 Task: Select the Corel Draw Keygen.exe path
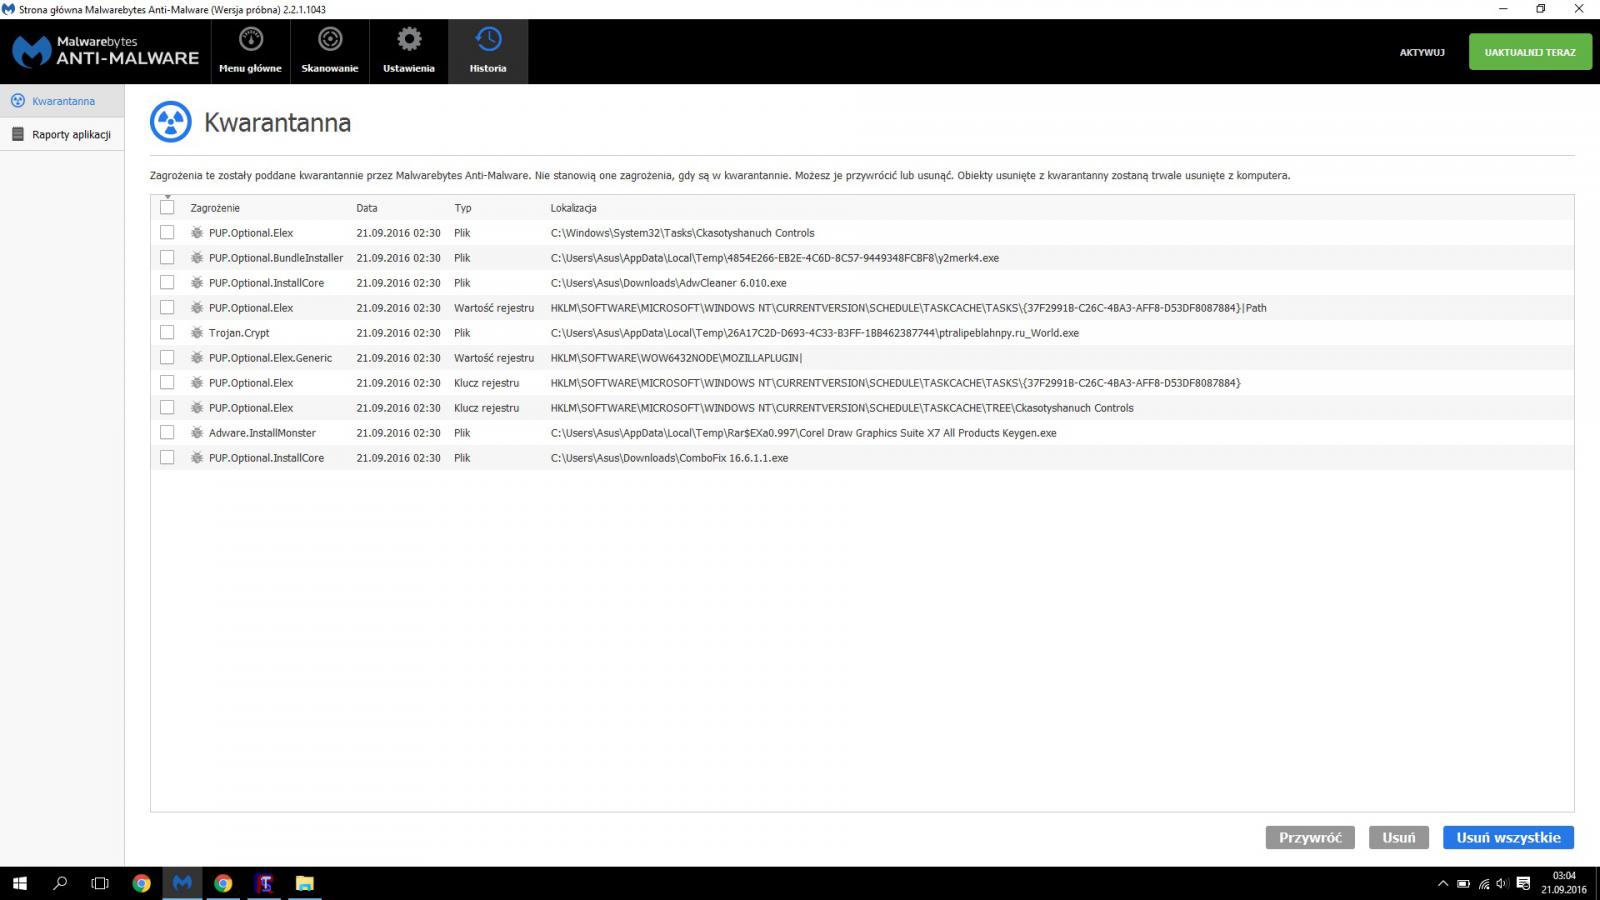click(x=803, y=433)
